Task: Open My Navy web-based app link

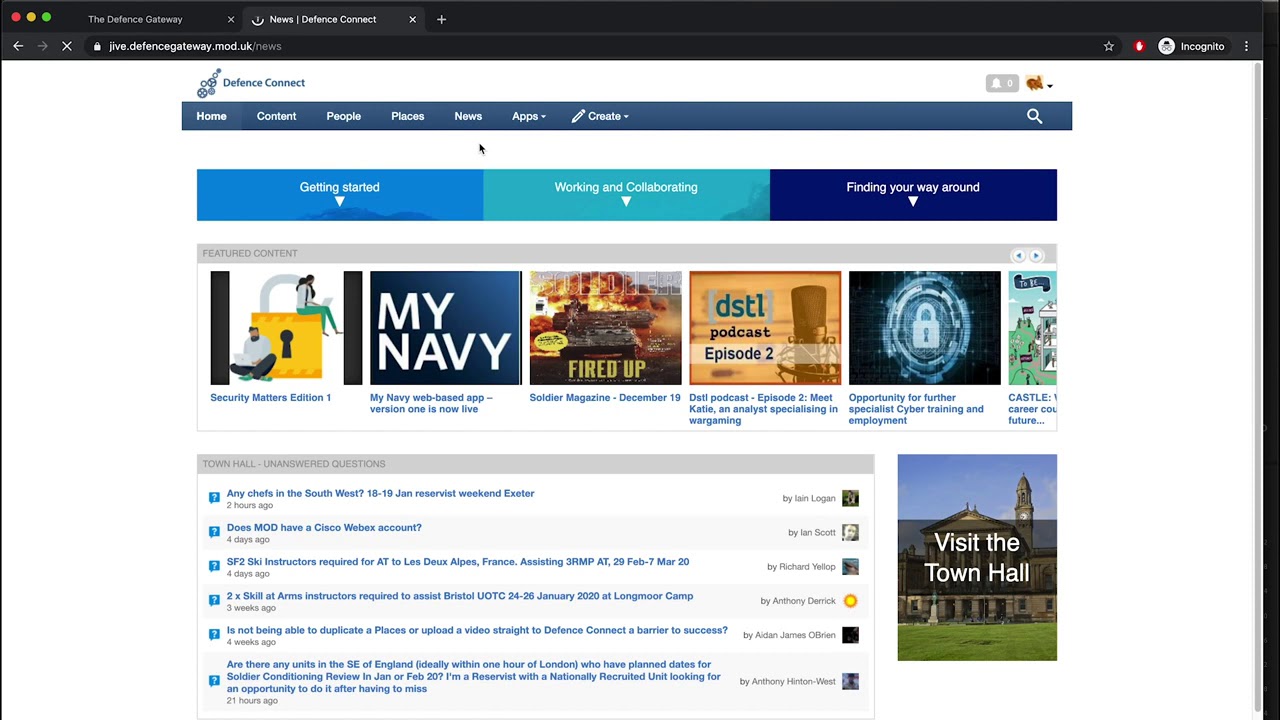Action: pyautogui.click(x=431, y=403)
